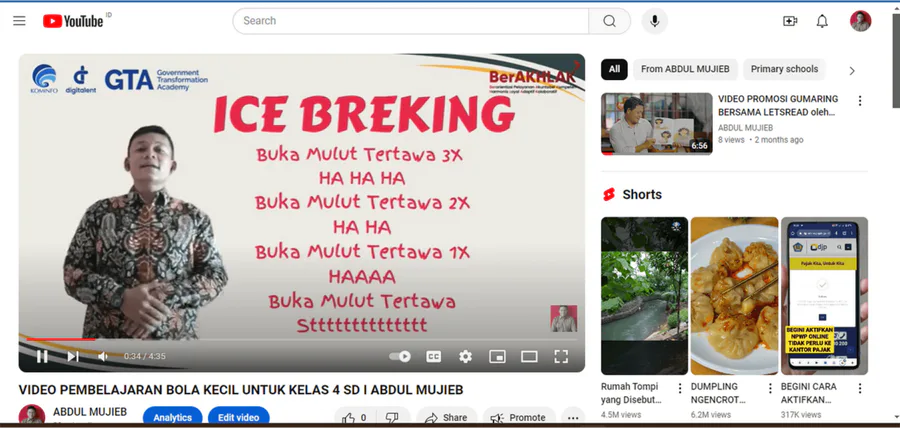Type in the YouTube search field
Screen dimensions: 900x428
point(410,21)
